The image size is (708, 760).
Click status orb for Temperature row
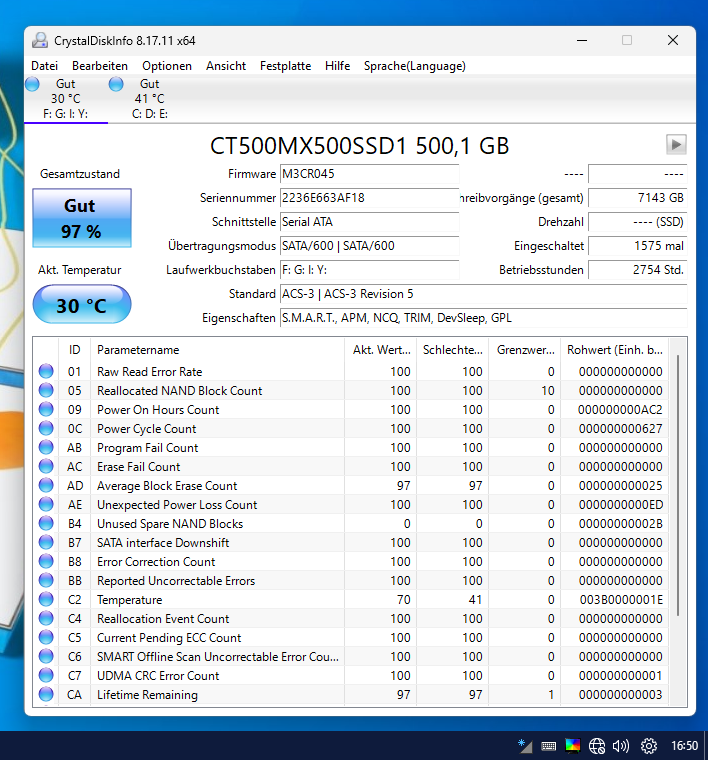click(46, 600)
